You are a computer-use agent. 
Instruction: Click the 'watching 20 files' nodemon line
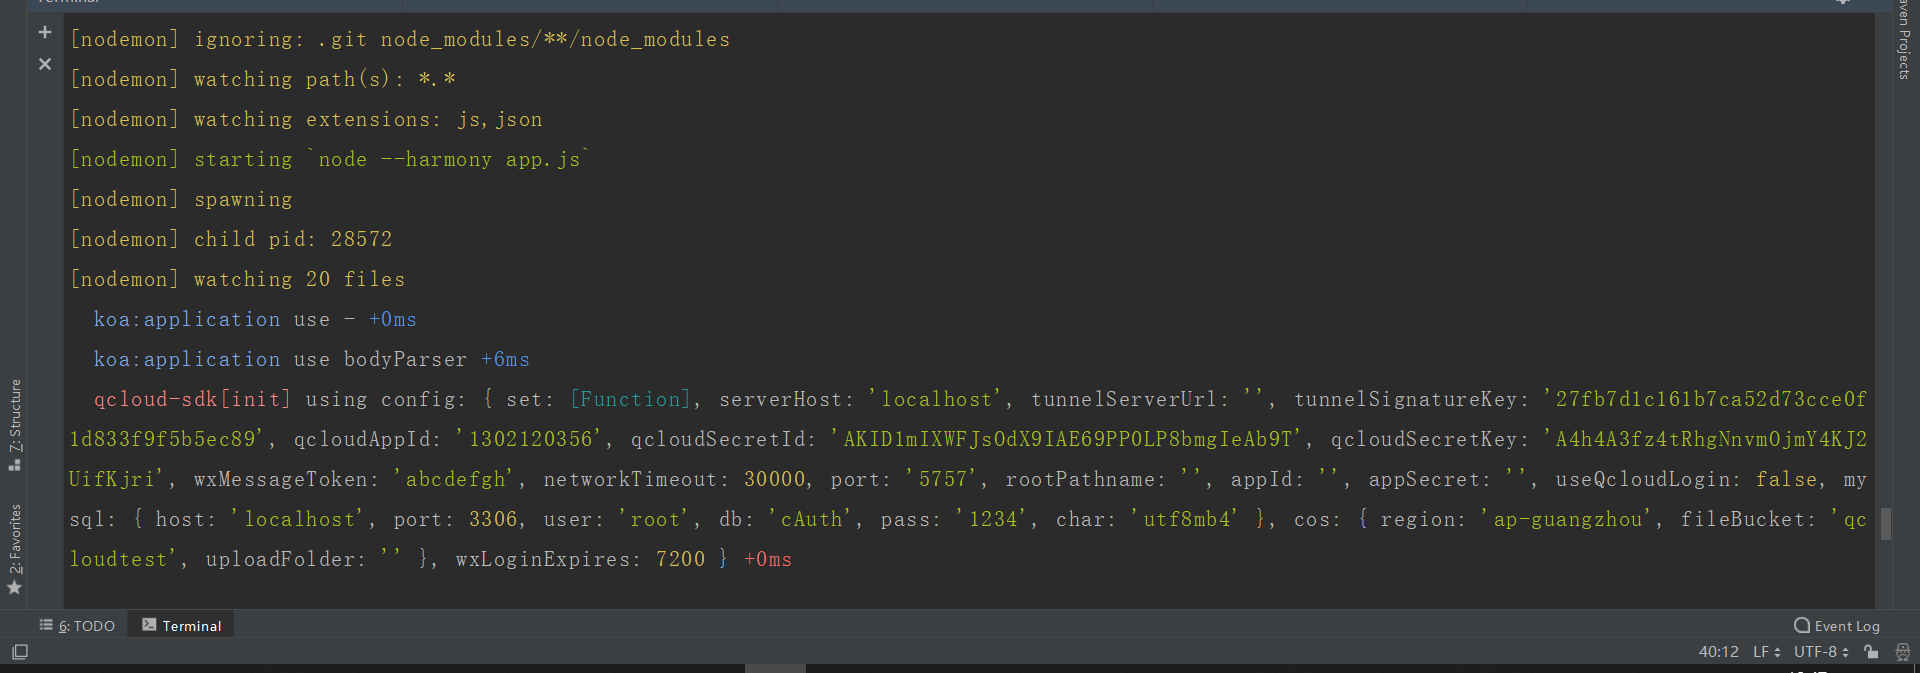point(299,279)
